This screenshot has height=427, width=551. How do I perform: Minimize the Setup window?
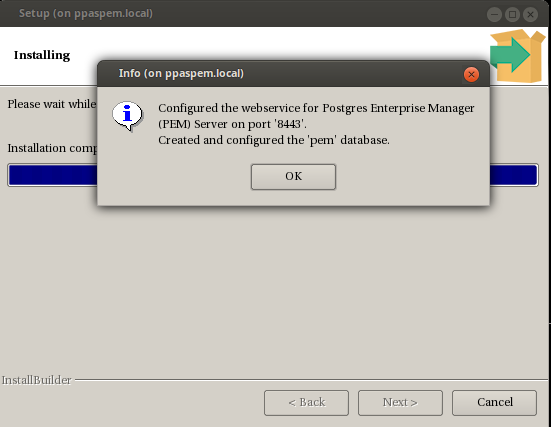(x=494, y=14)
